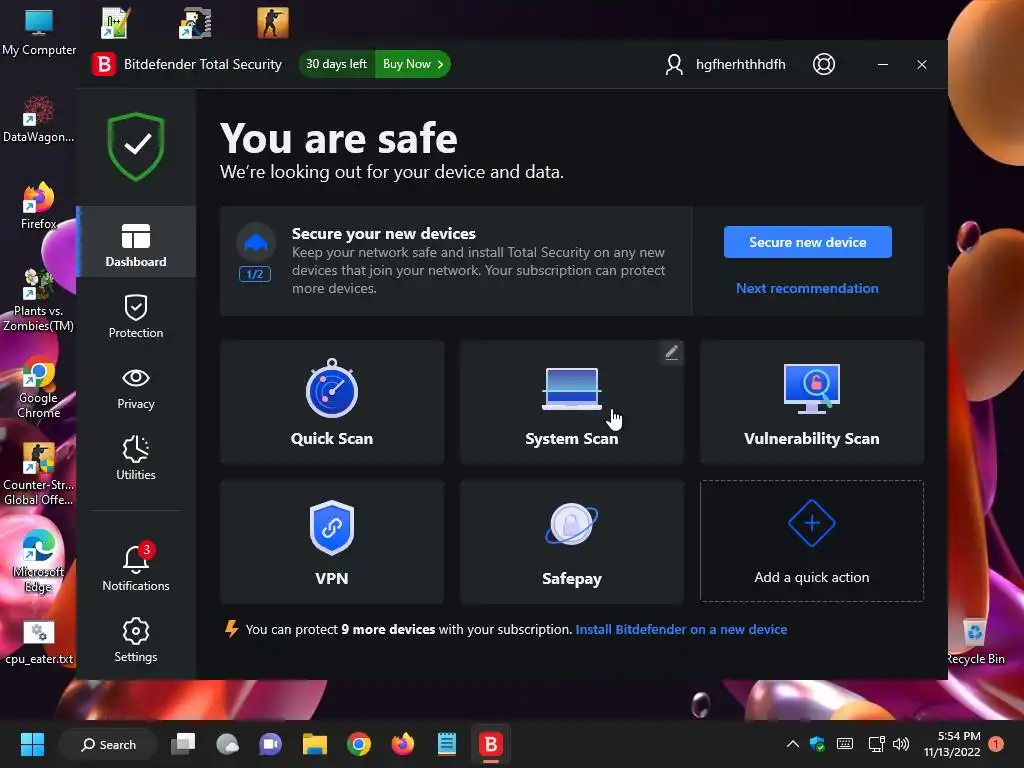The width and height of the screenshot is (1024, 768).
Task: Launch Safepay browser
Action: (x=571, y=542)
